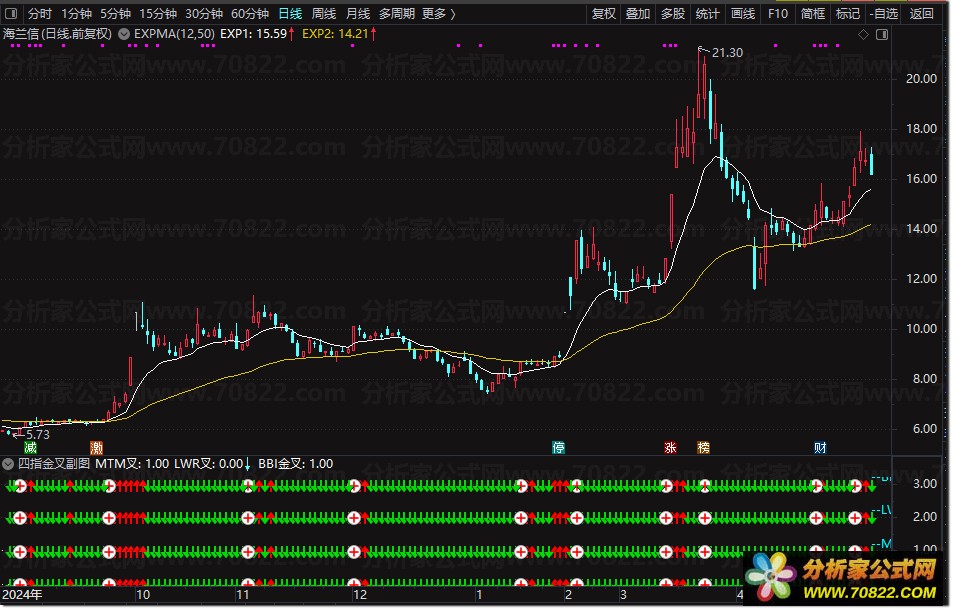Open the 多股 multi-stock view

pos(673,13)
